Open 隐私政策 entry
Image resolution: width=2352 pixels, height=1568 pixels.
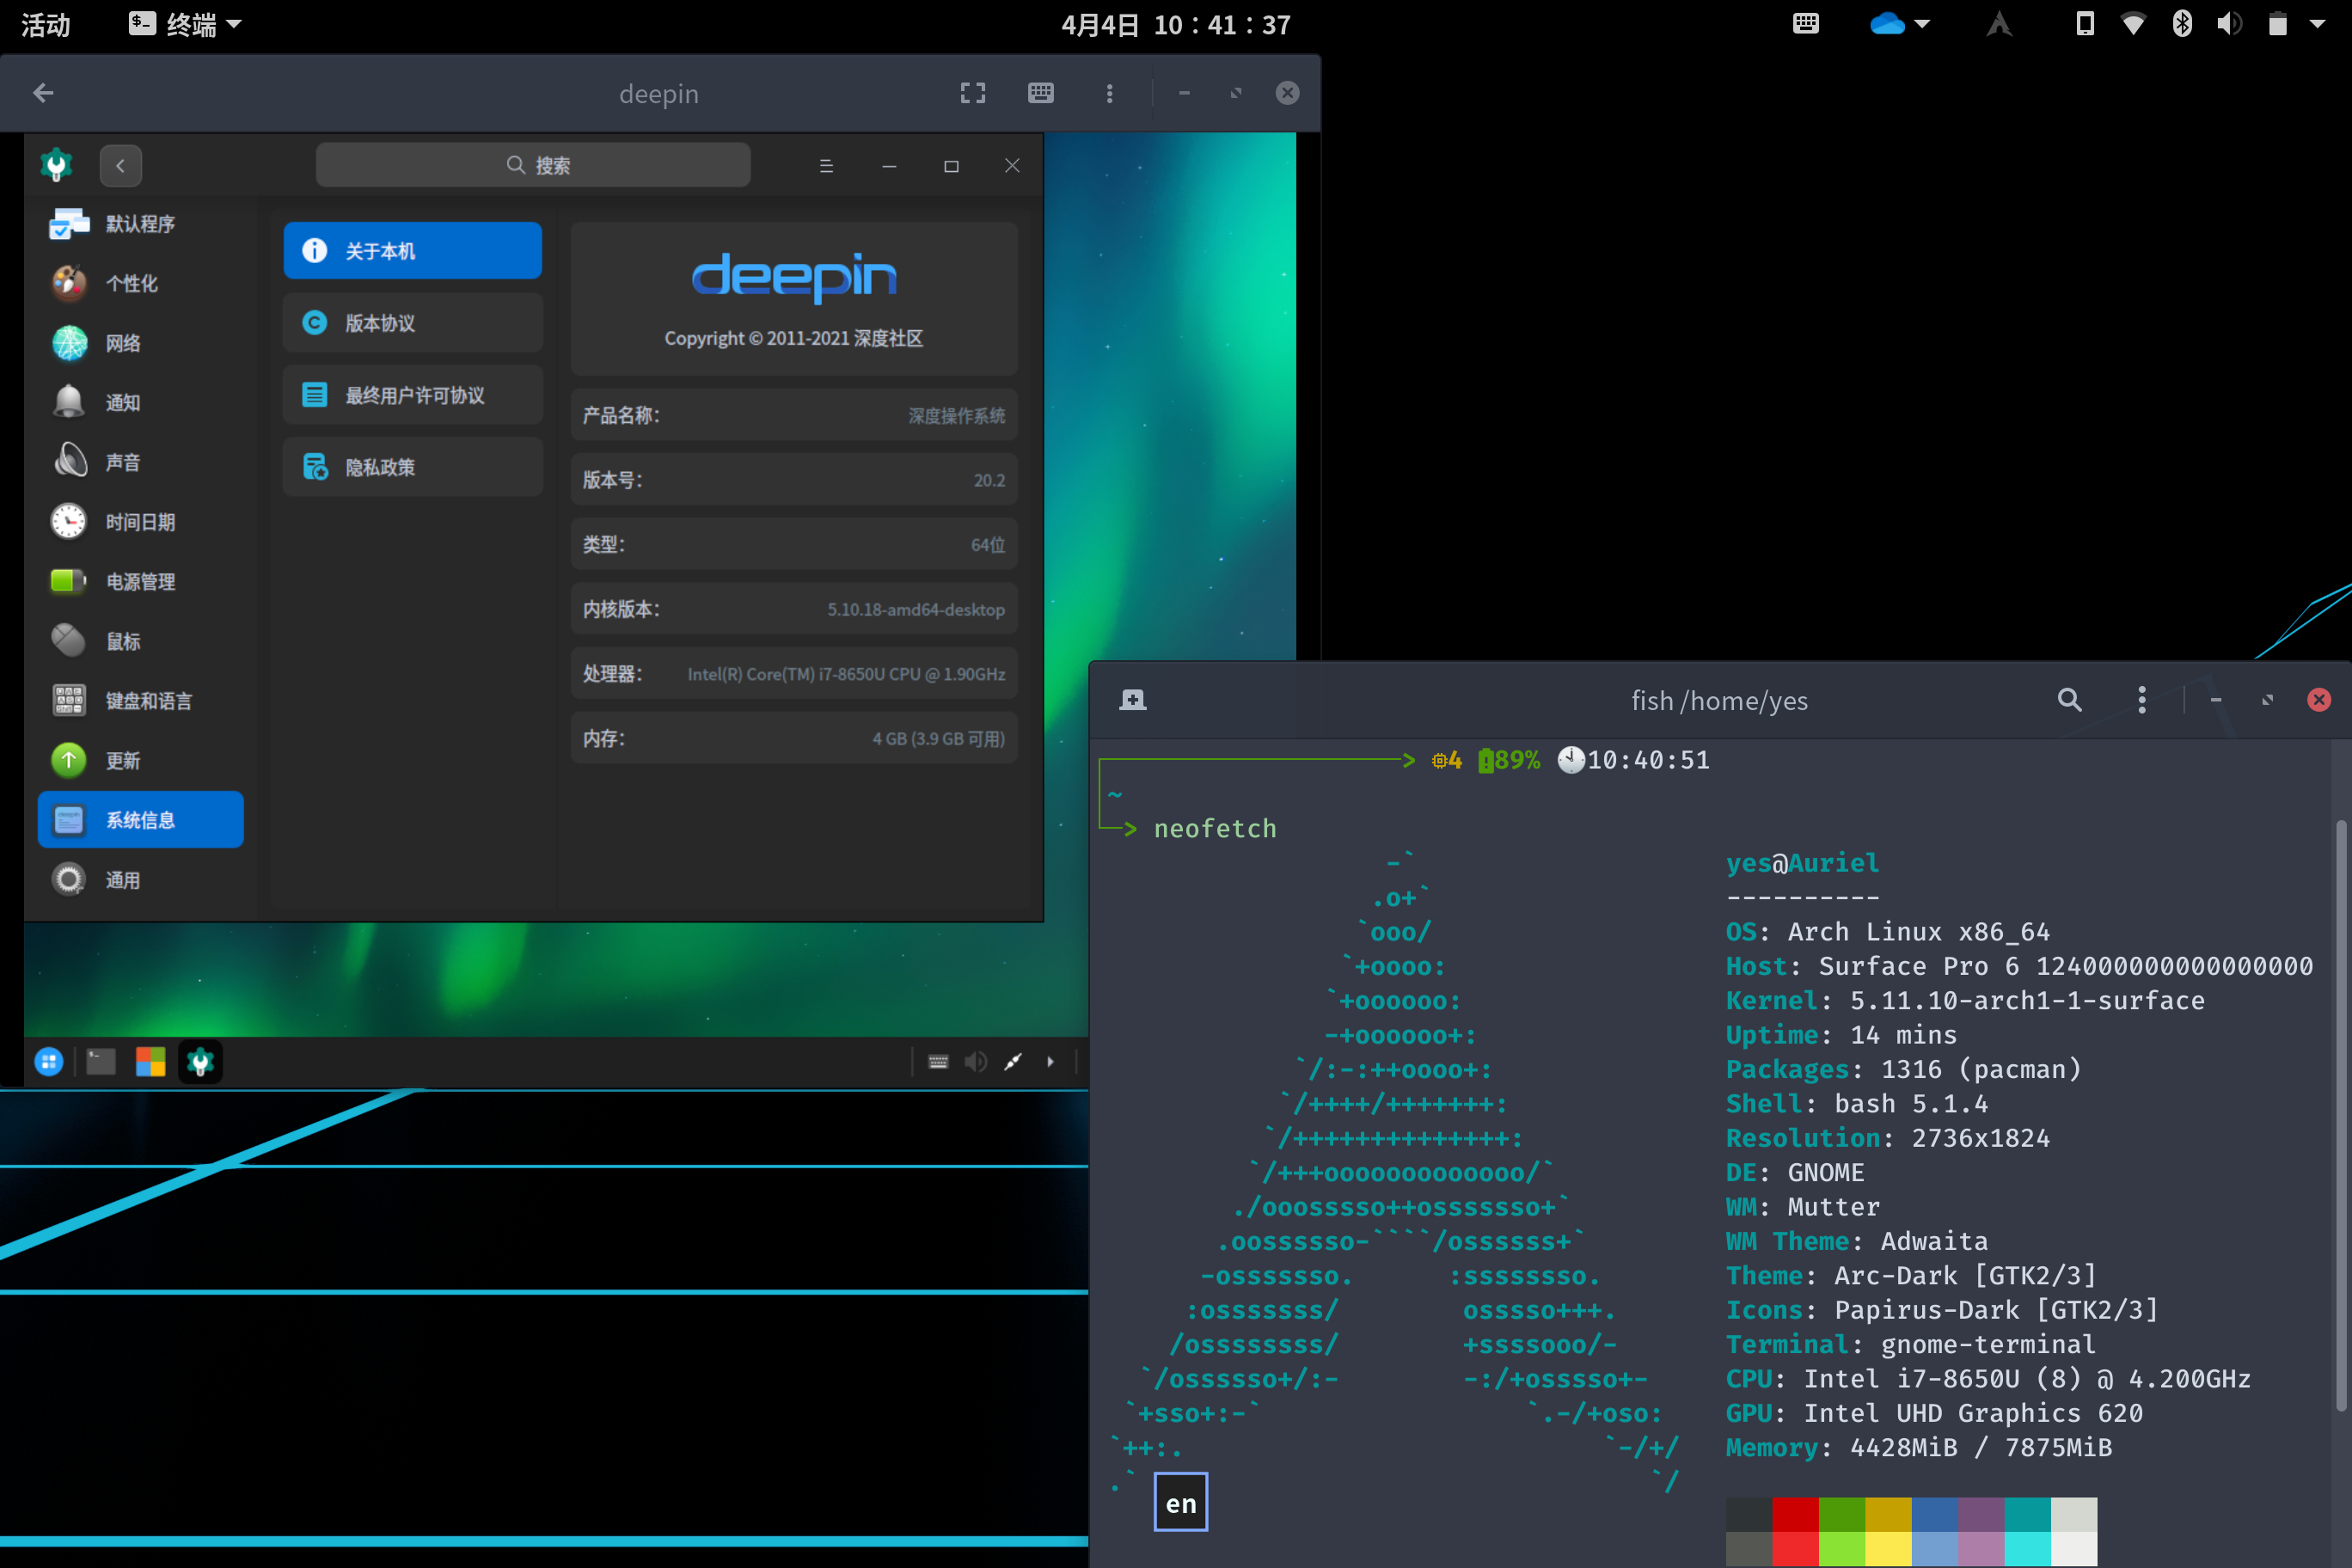pos(412,467)
